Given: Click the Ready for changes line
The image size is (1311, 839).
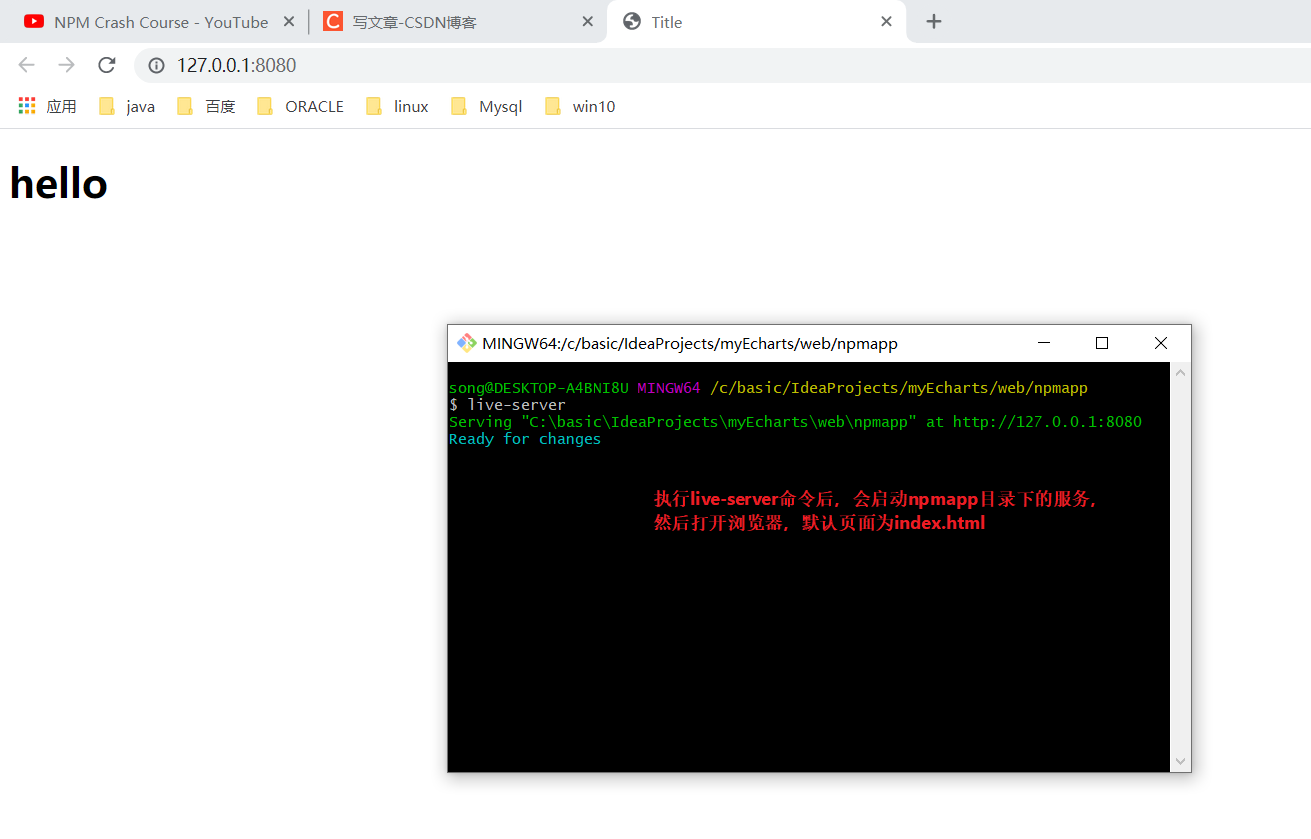Looking at the screenshot, I should click(525, 439).
